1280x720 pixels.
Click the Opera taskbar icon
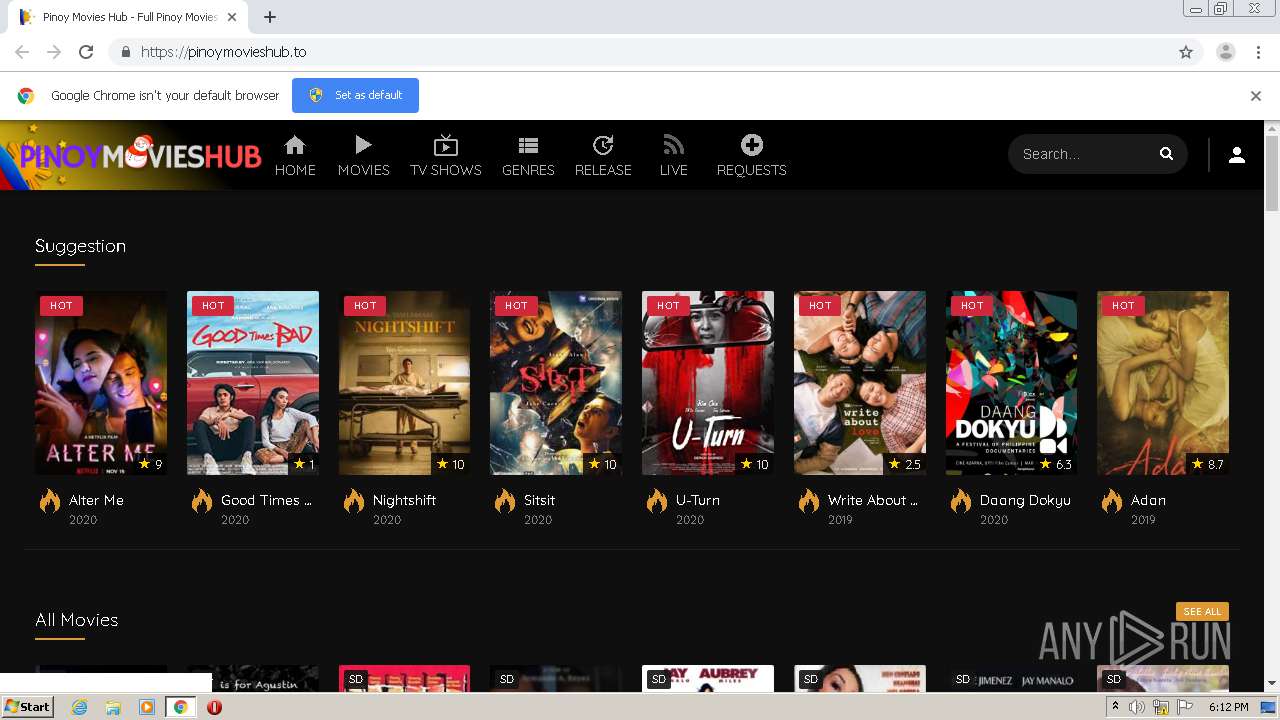point(214,707)
